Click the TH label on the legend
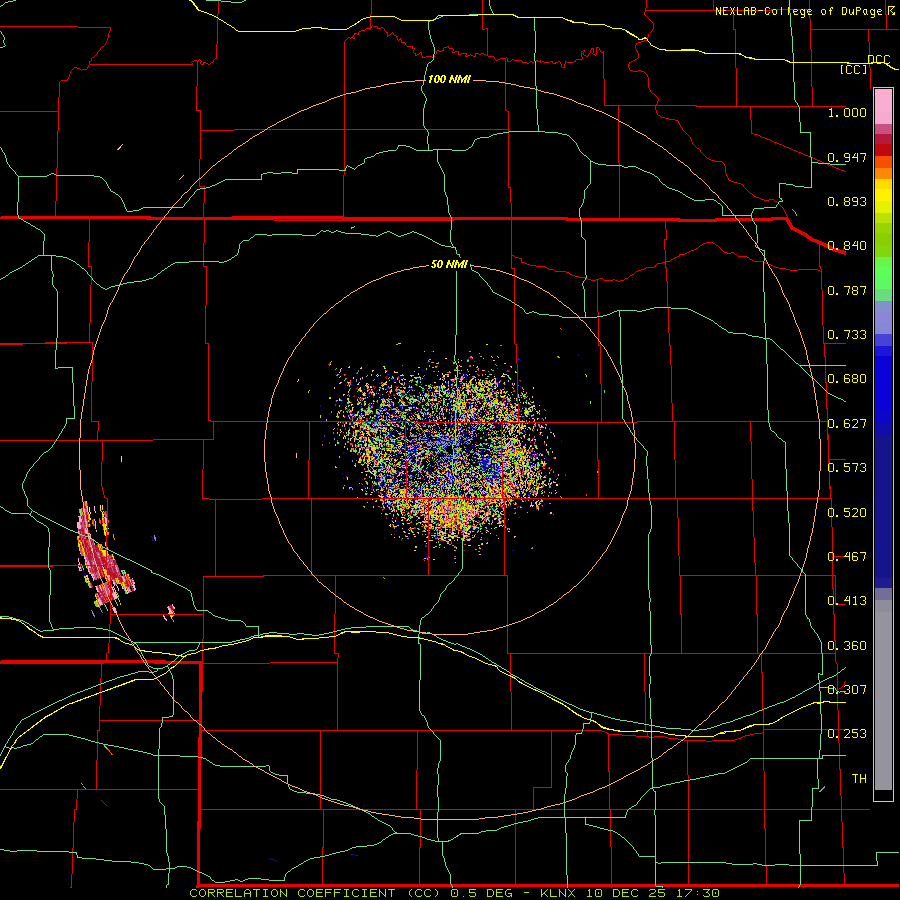The width and height of the screenshot is (900, 900). (859, 778)
